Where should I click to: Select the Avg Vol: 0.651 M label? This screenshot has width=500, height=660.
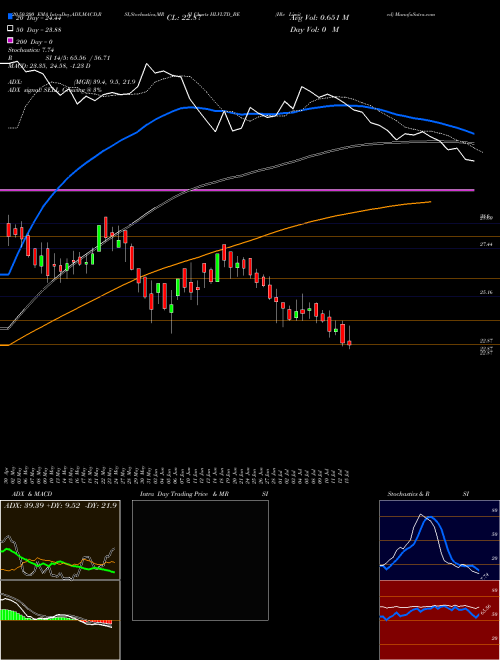coord(319,18)
